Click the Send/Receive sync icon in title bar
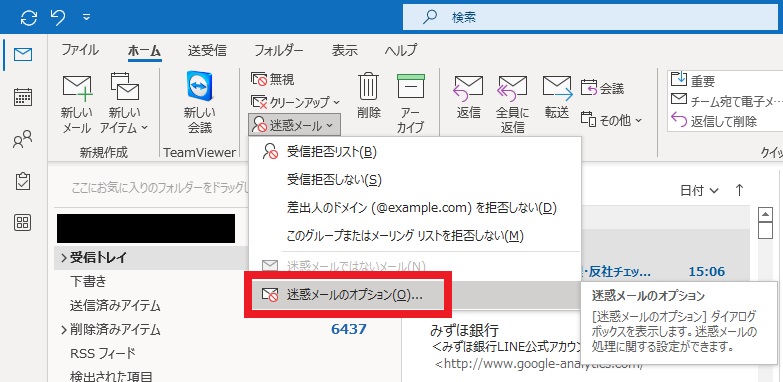Image resolution: width=783 pixels, height=382 pixels. (29, 18)
